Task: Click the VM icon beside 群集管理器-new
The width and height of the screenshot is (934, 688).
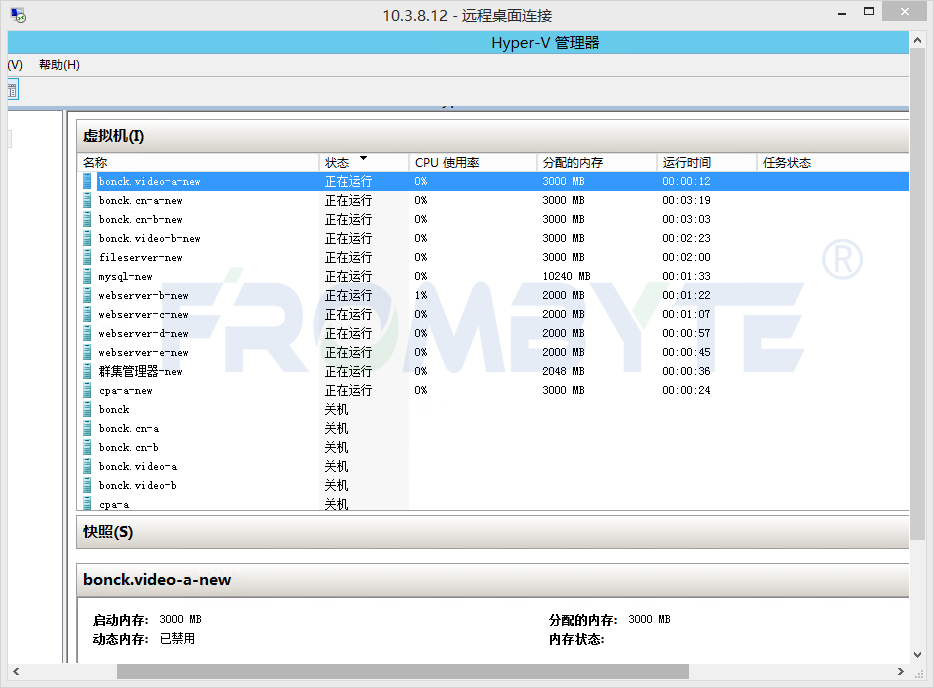Action: pos(88,371)
